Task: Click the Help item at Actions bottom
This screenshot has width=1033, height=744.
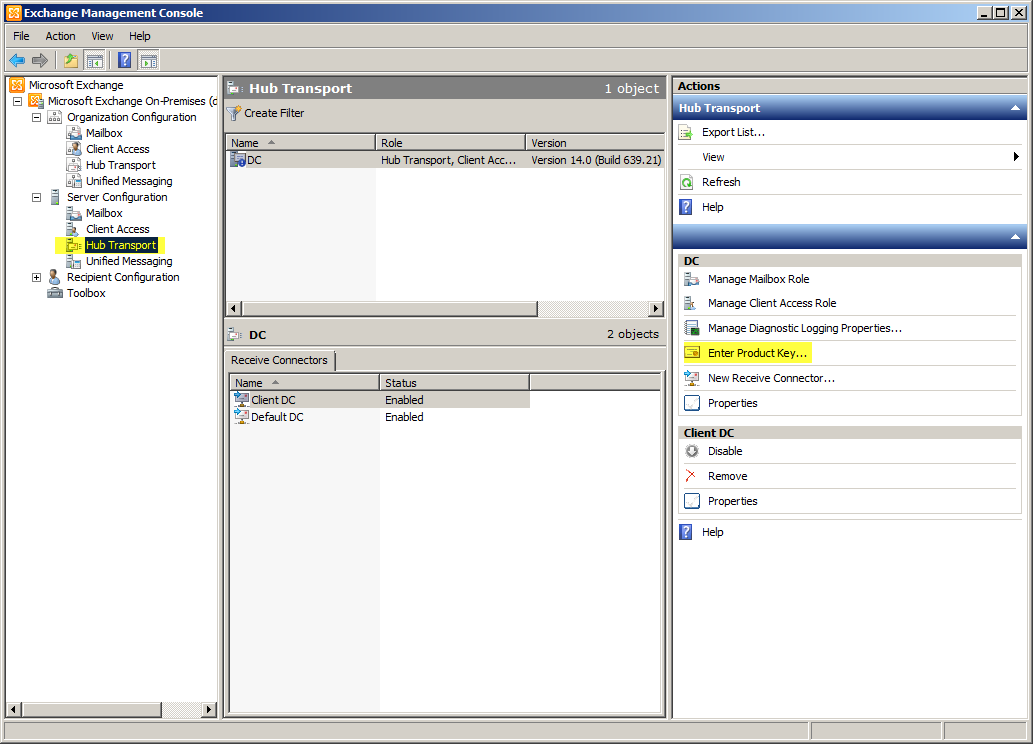Action: 712,532
